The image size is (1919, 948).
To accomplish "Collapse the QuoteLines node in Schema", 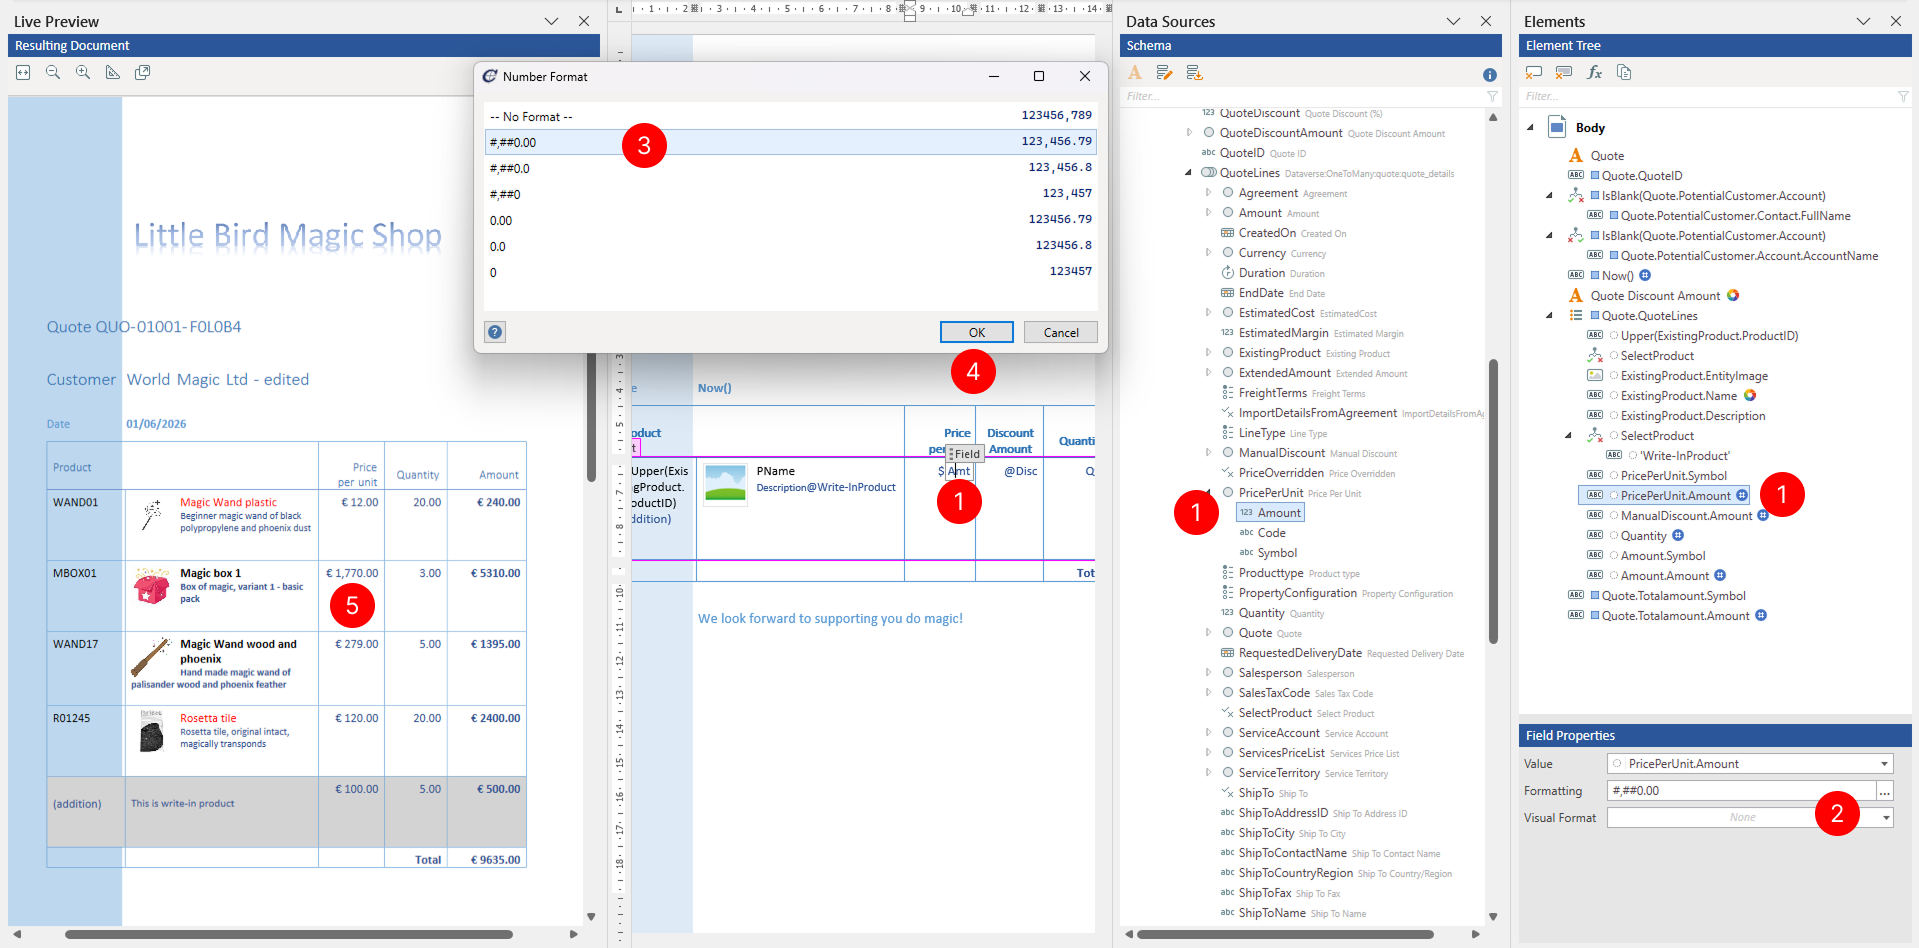I will [1189, 173].
